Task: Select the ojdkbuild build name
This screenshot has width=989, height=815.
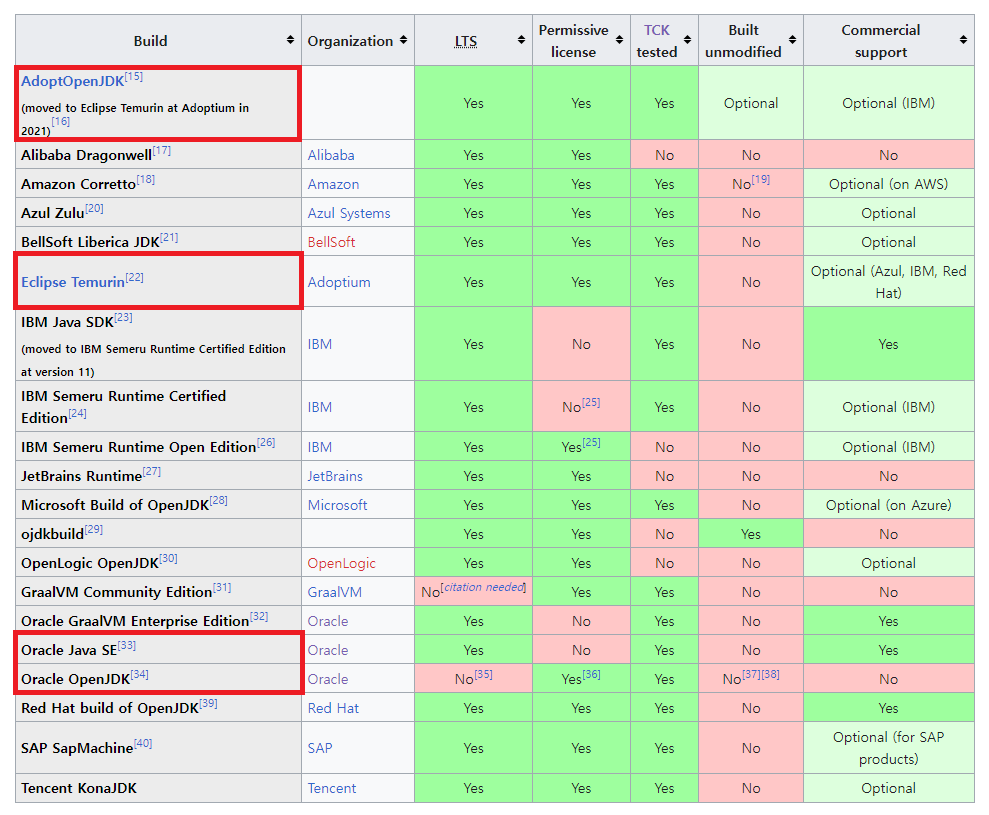Action: [x=52, y=534]
